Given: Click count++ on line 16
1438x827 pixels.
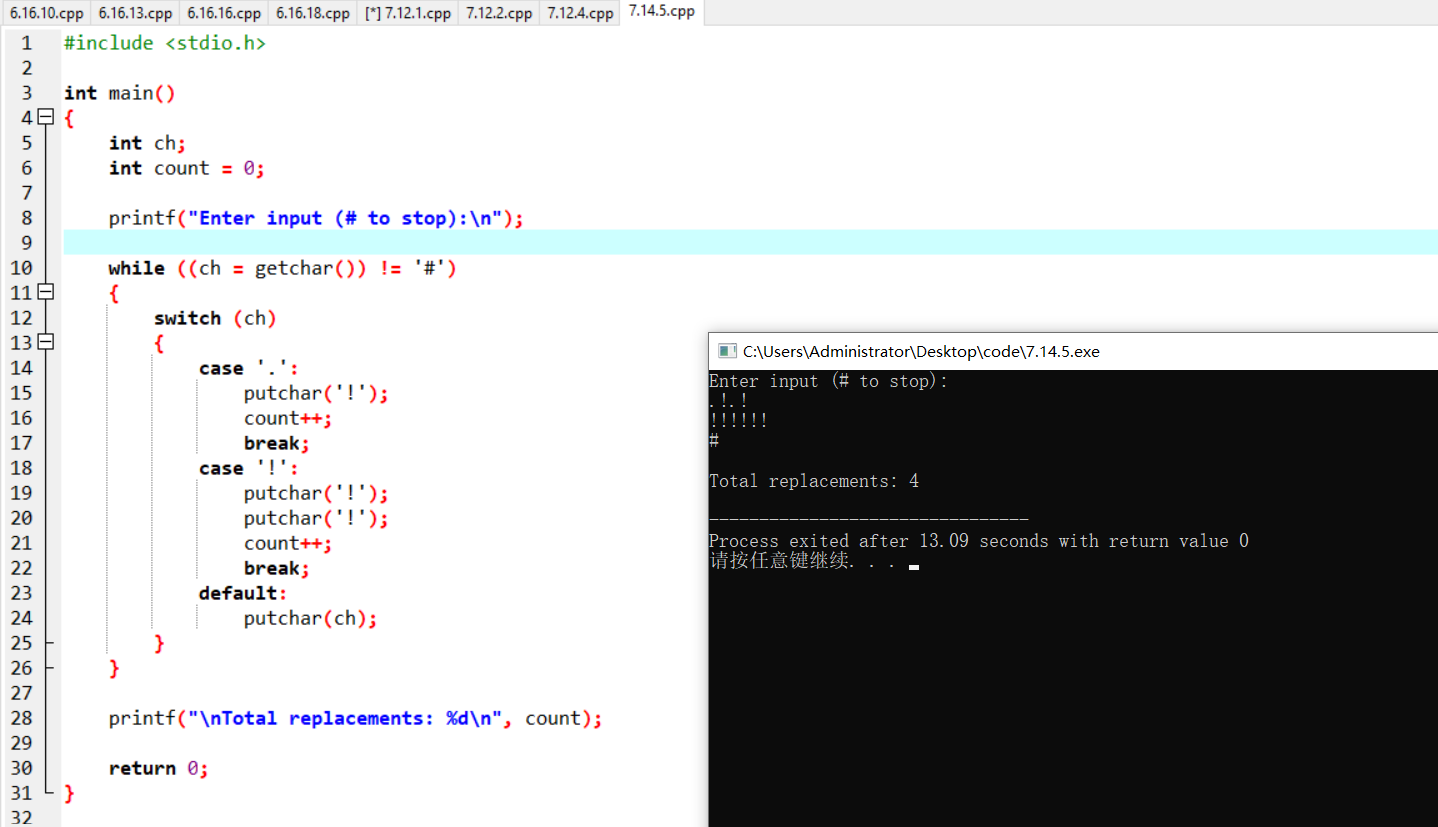Looking at the screenshot, I should coord(288,418).
